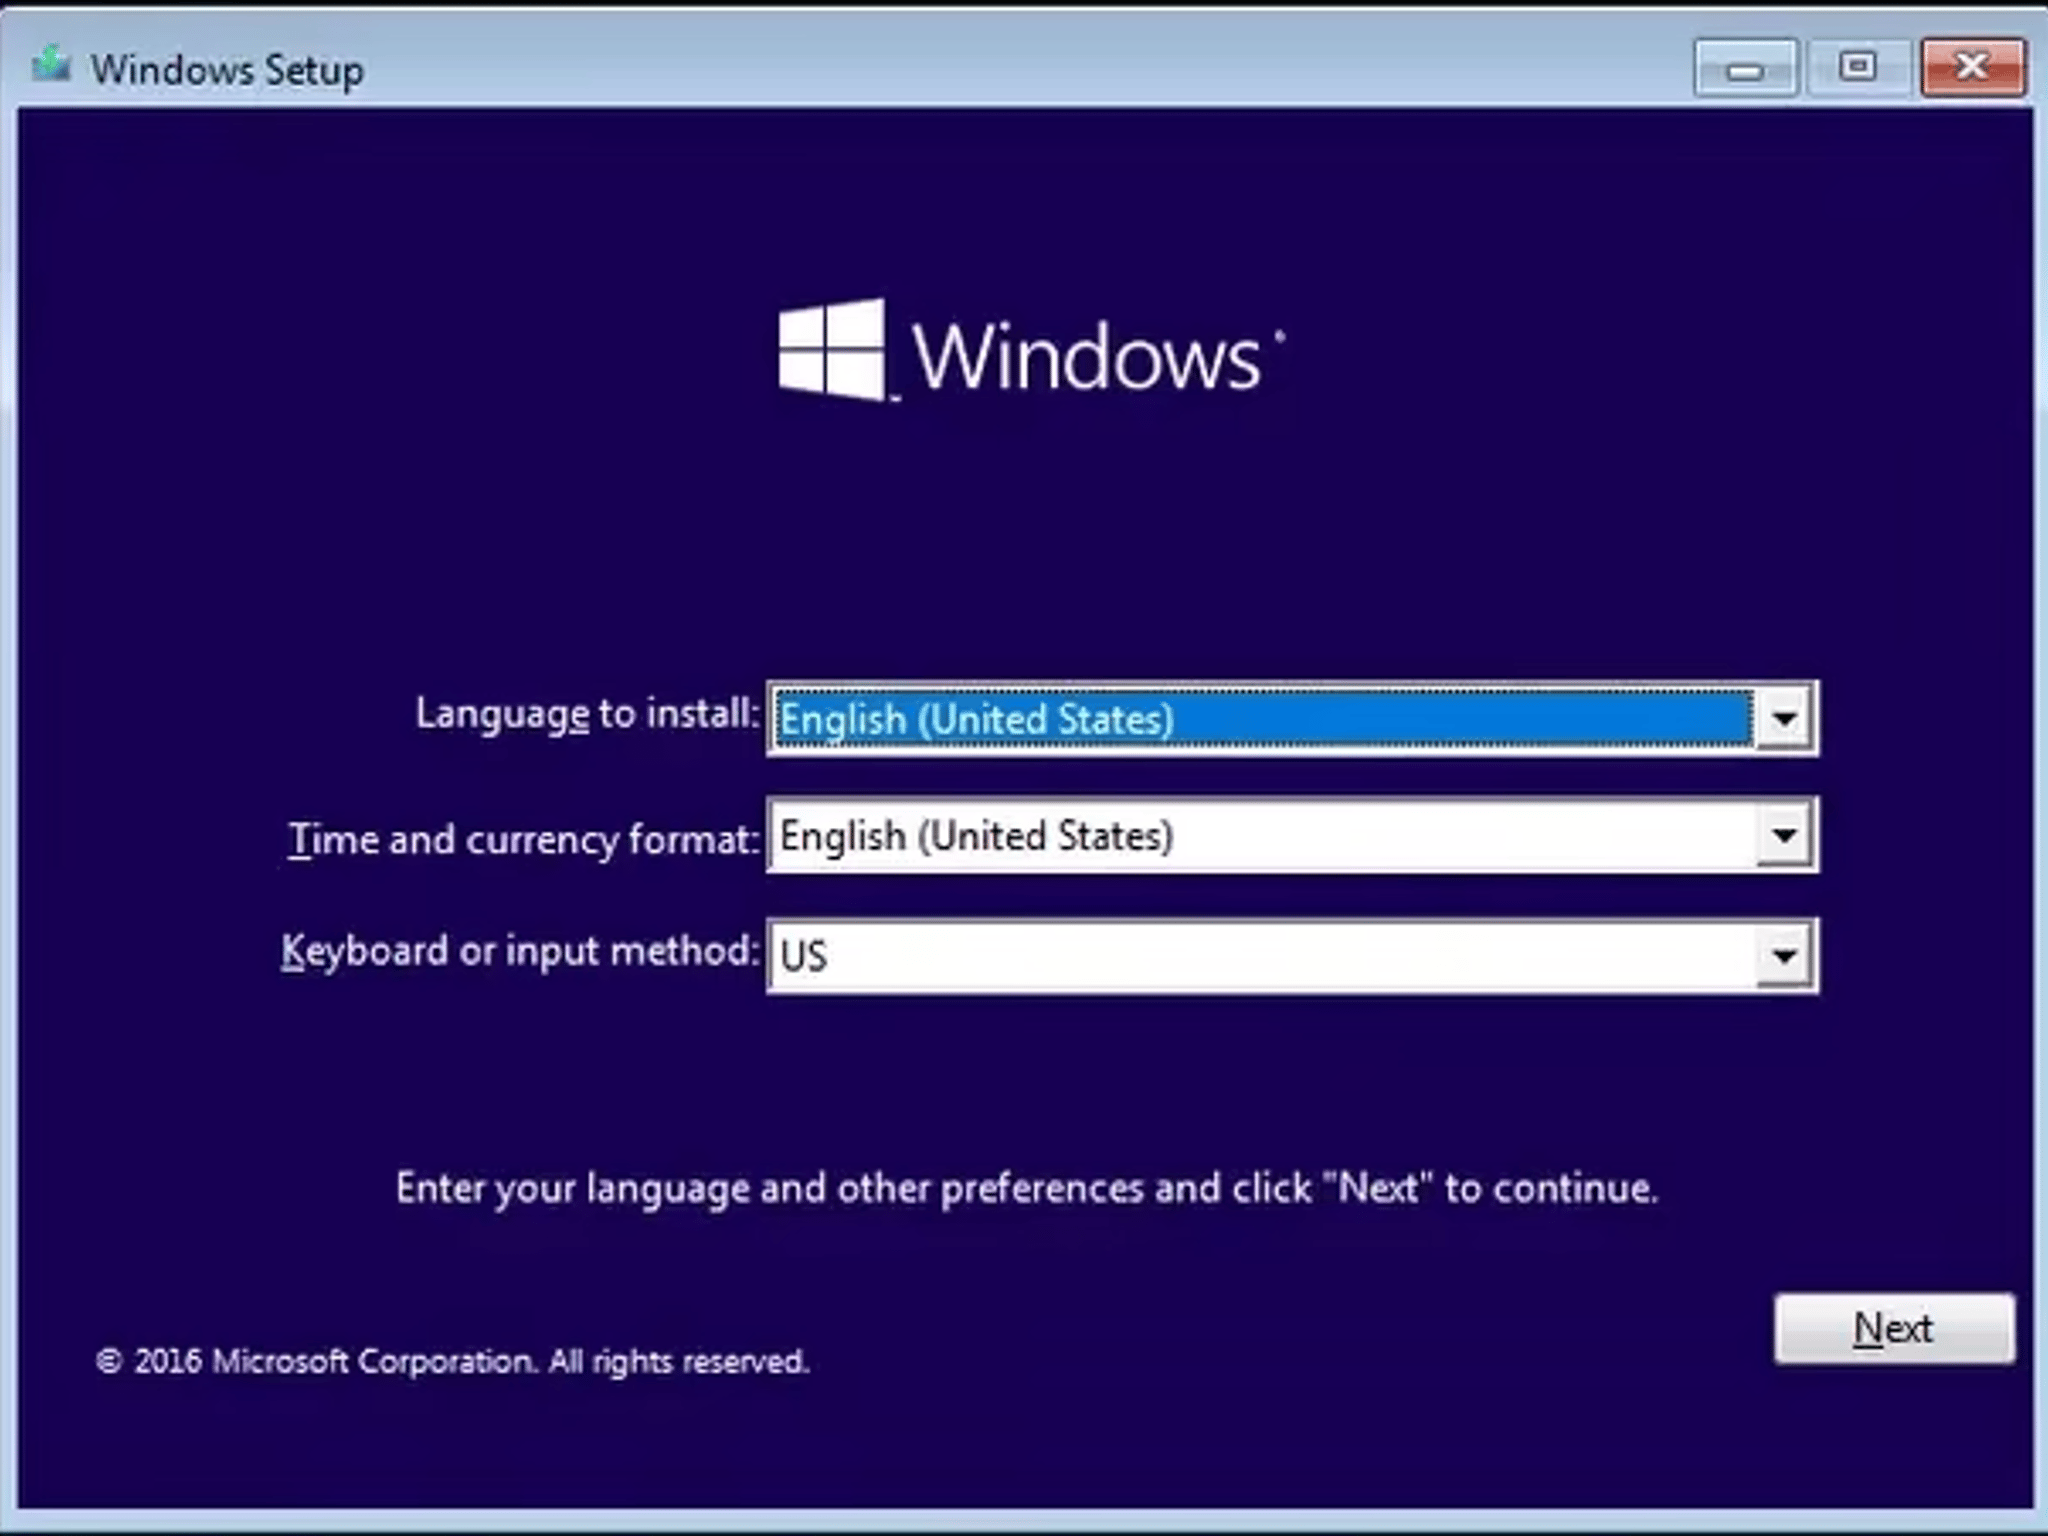Click the Windows Setup title bar icon
This screenshot has width=2048, height=1536.
tap(52, 66)
